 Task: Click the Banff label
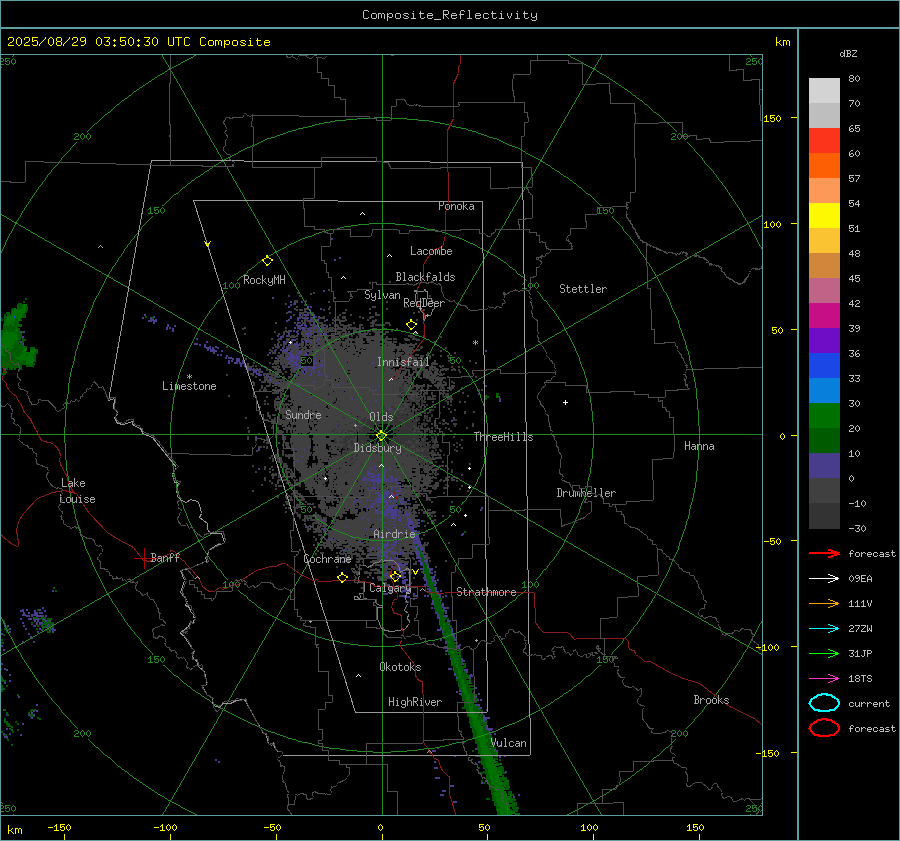coord(165,557)
